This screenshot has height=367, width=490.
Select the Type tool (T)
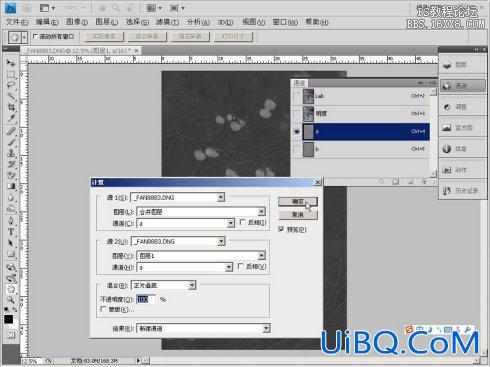11,232
